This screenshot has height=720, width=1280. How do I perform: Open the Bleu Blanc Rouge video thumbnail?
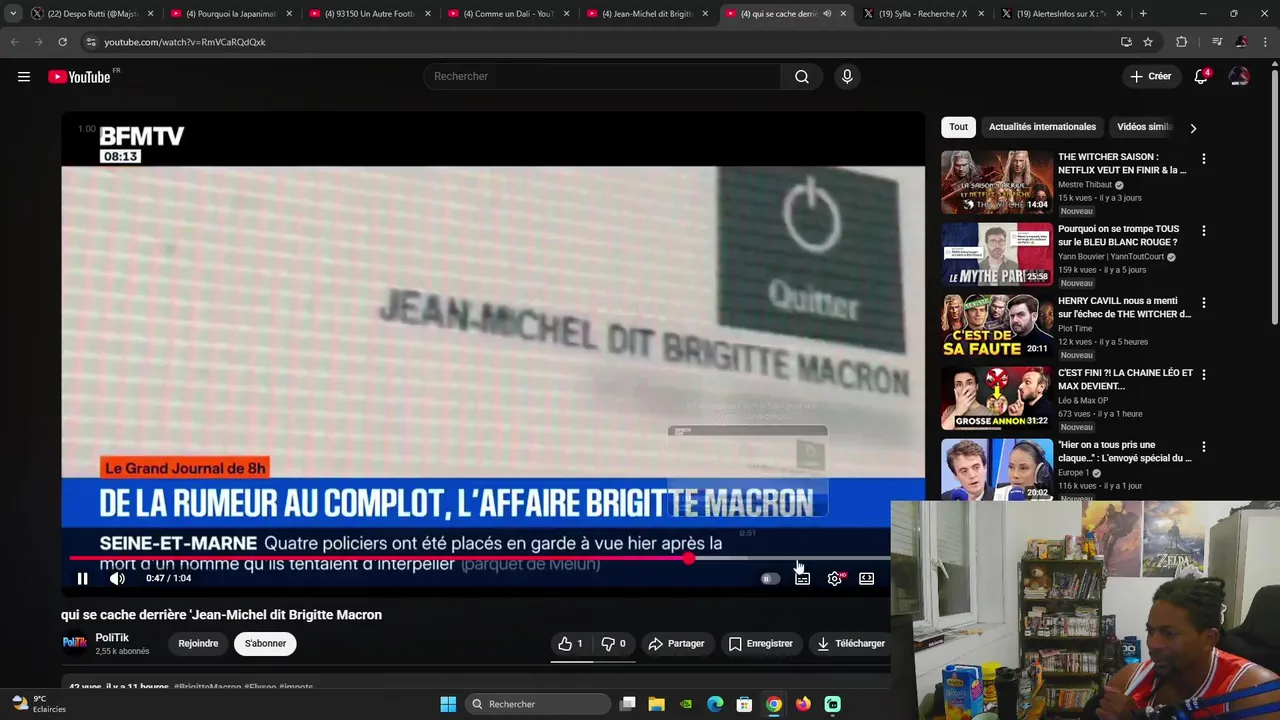point(997,254)
